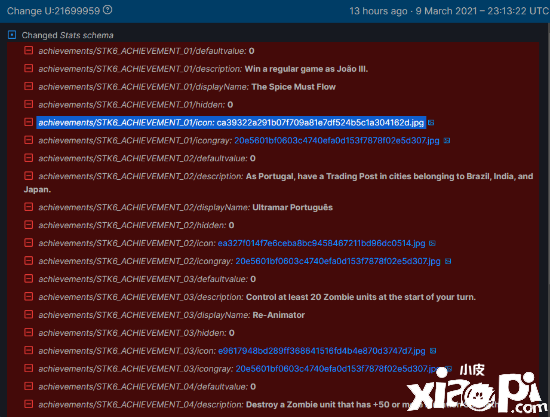The width and height of the screenshot is (550, 417).
Task: Open e9617948bd289ff jpg icon link
Action: (x=322, y=351)
